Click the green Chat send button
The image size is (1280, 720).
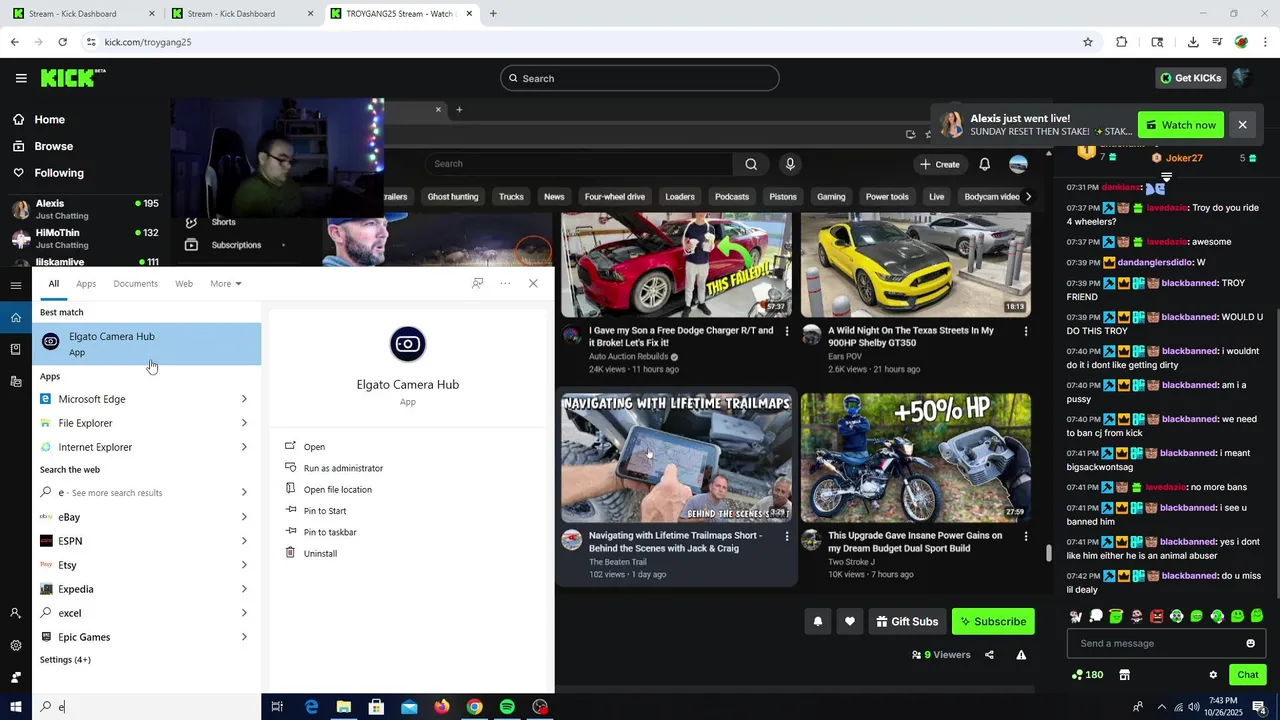tap(1247, 675)
